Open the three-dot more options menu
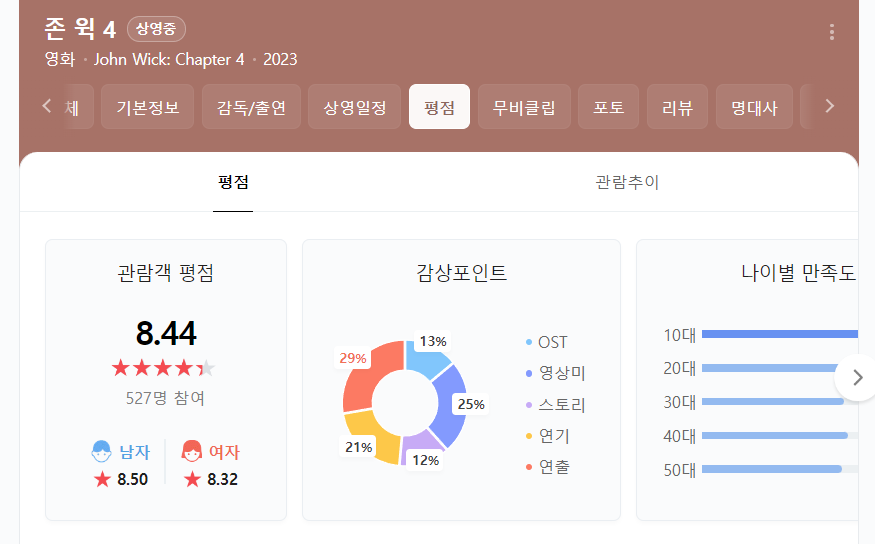875x544 pixels. click(831, 32)
